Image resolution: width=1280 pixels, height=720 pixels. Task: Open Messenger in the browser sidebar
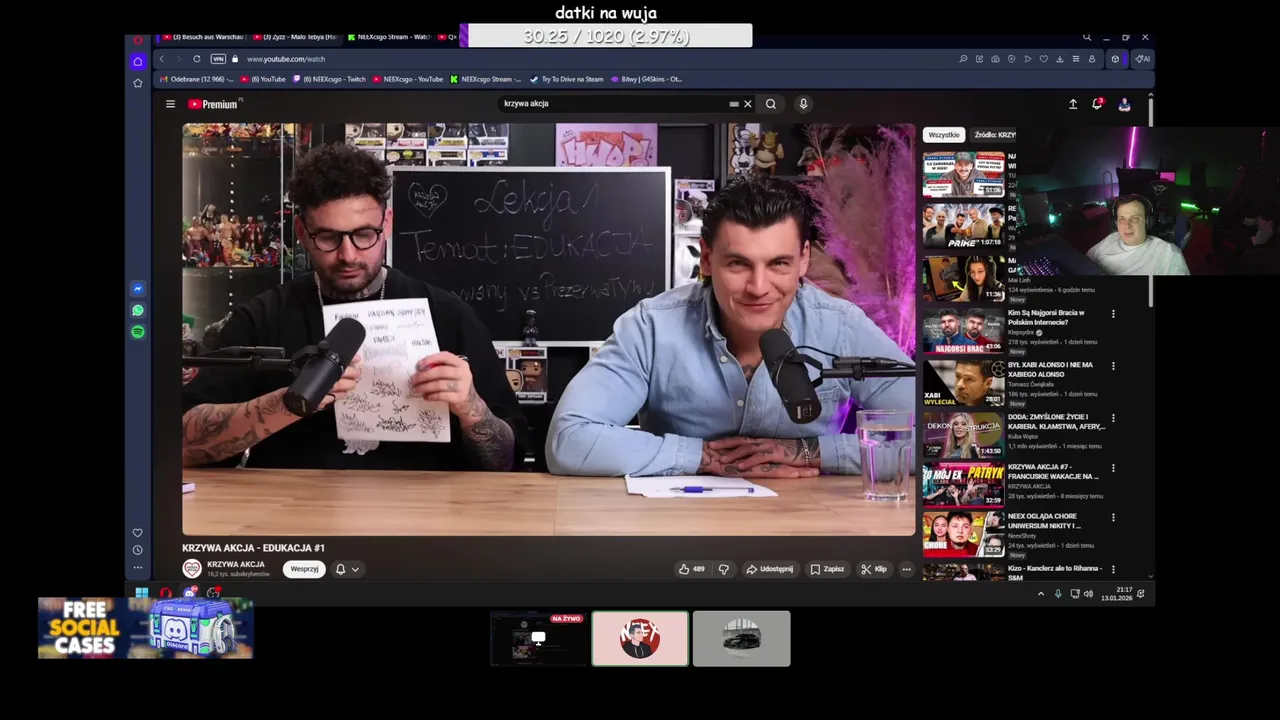[138, 289]
